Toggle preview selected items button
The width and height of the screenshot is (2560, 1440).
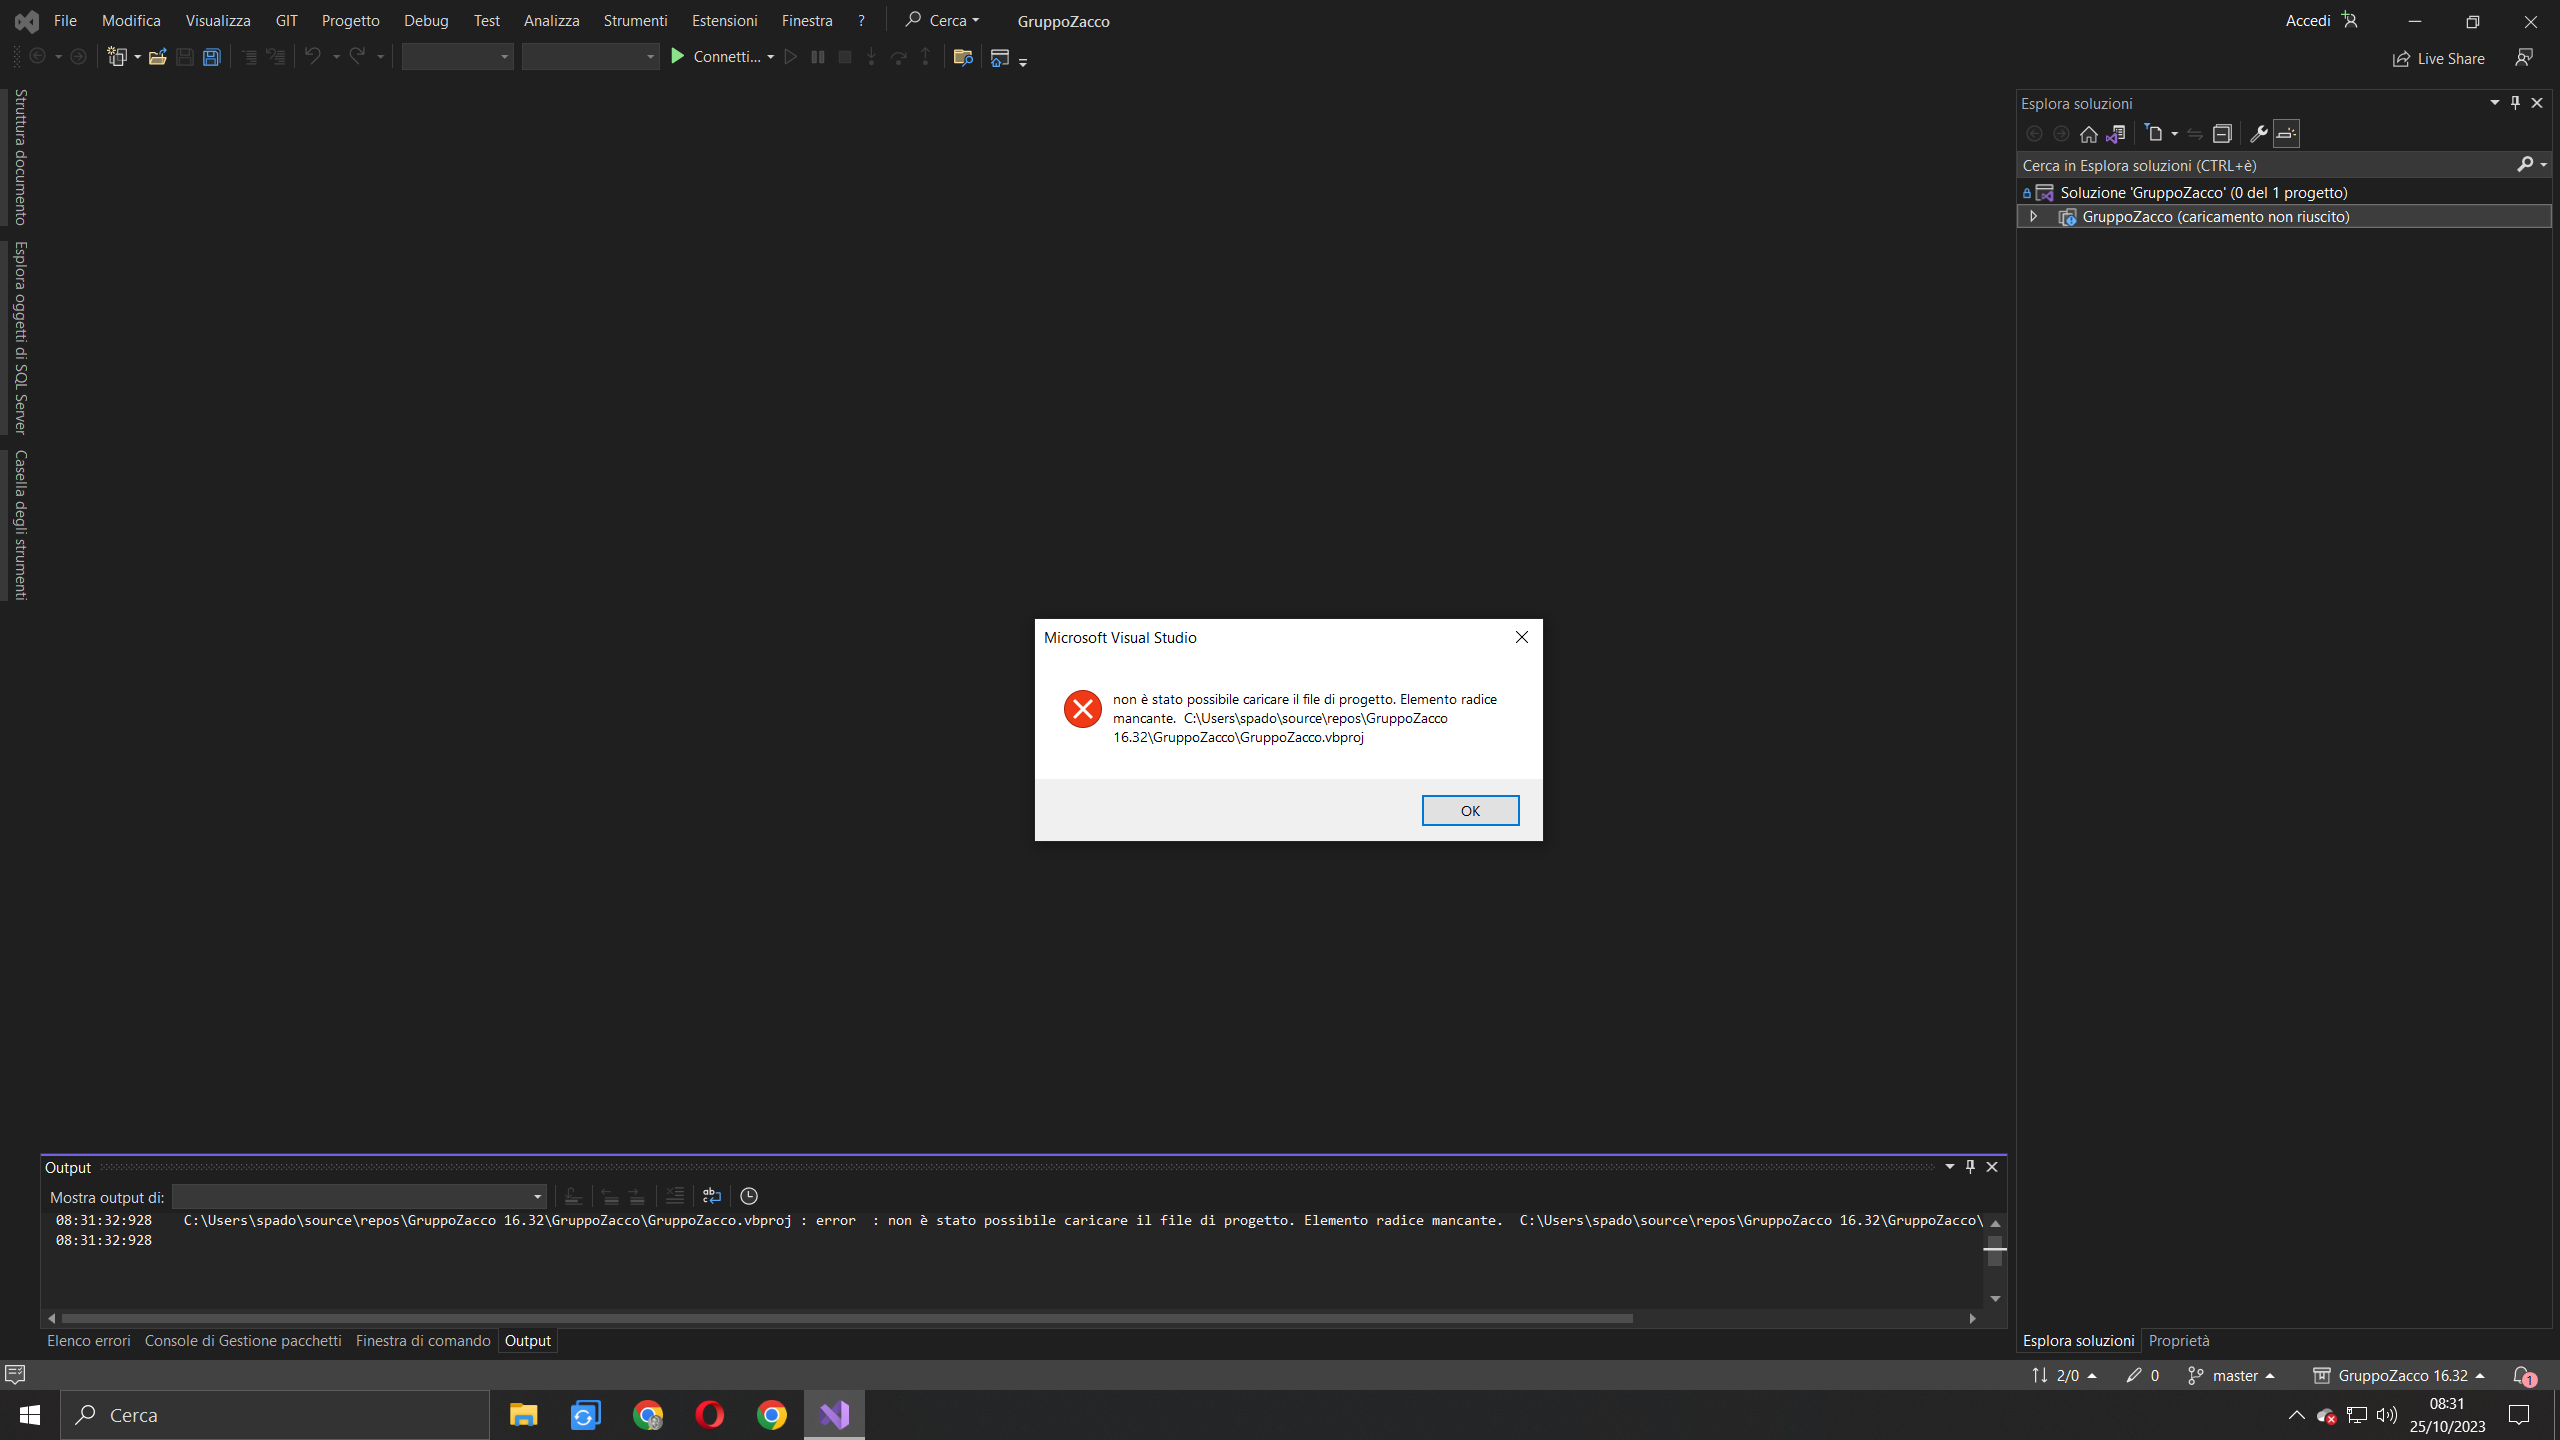point(2286,133)
